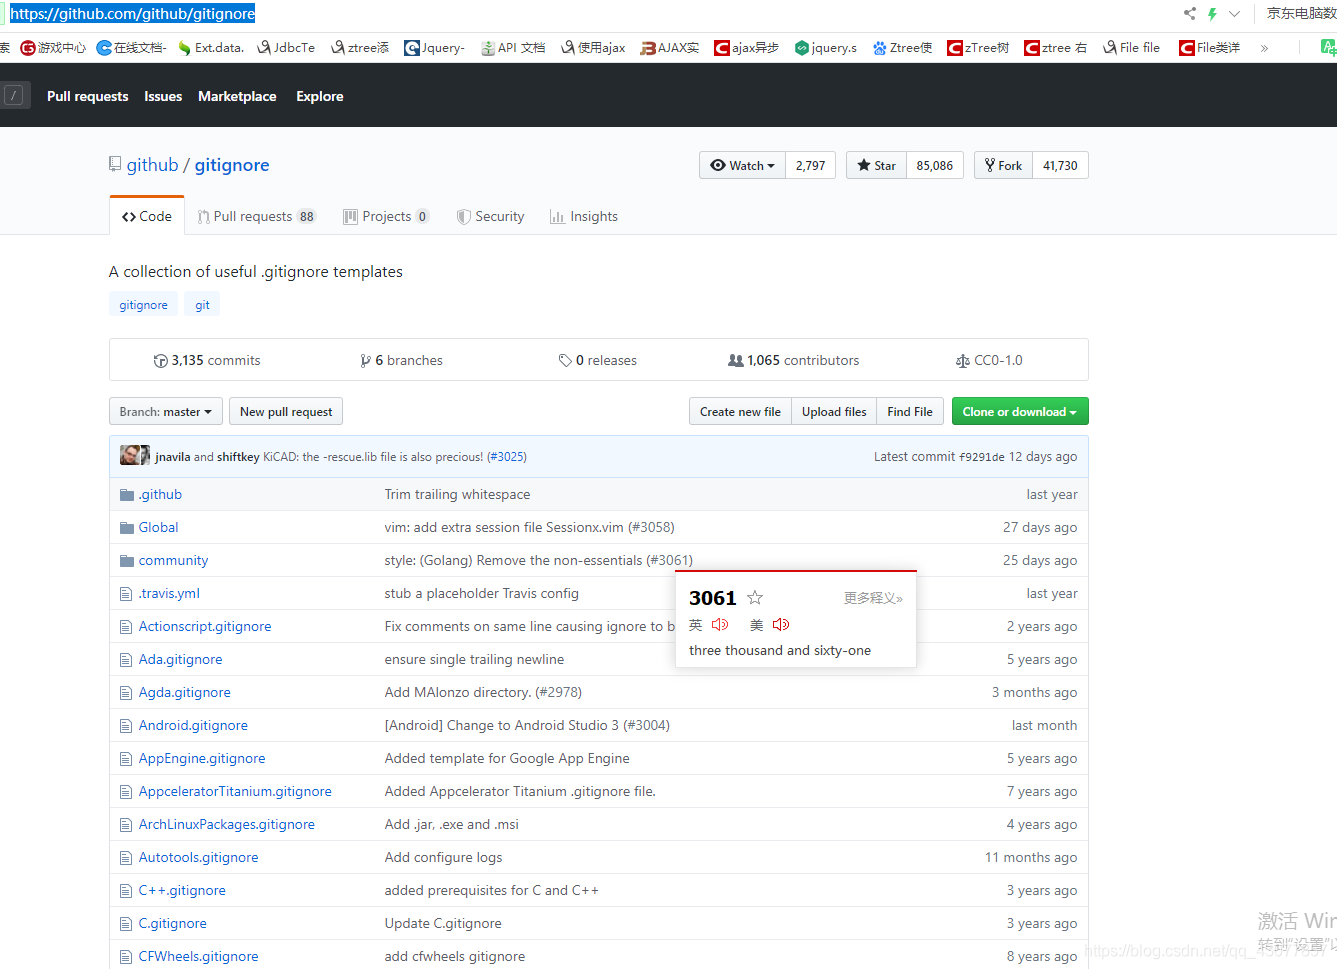
Task: View the 3,135 commits
Action: [x=207, y=360]
